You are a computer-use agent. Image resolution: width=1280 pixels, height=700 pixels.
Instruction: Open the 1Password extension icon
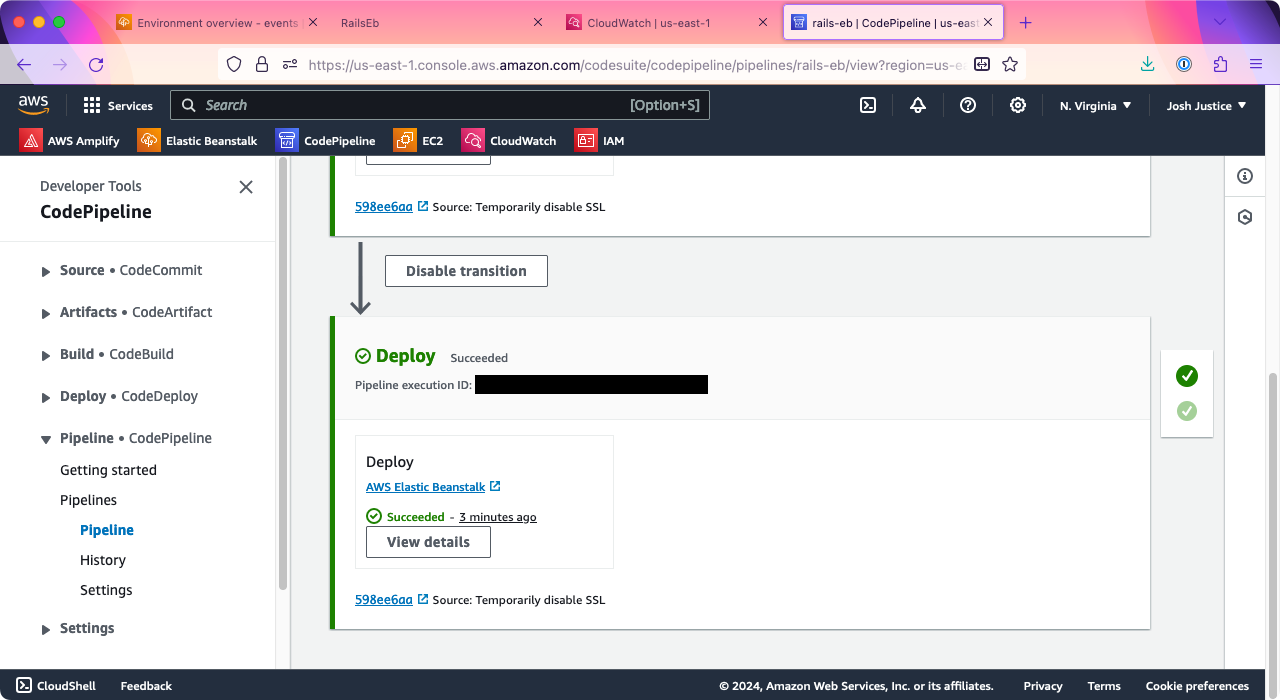pos(1184,64)
